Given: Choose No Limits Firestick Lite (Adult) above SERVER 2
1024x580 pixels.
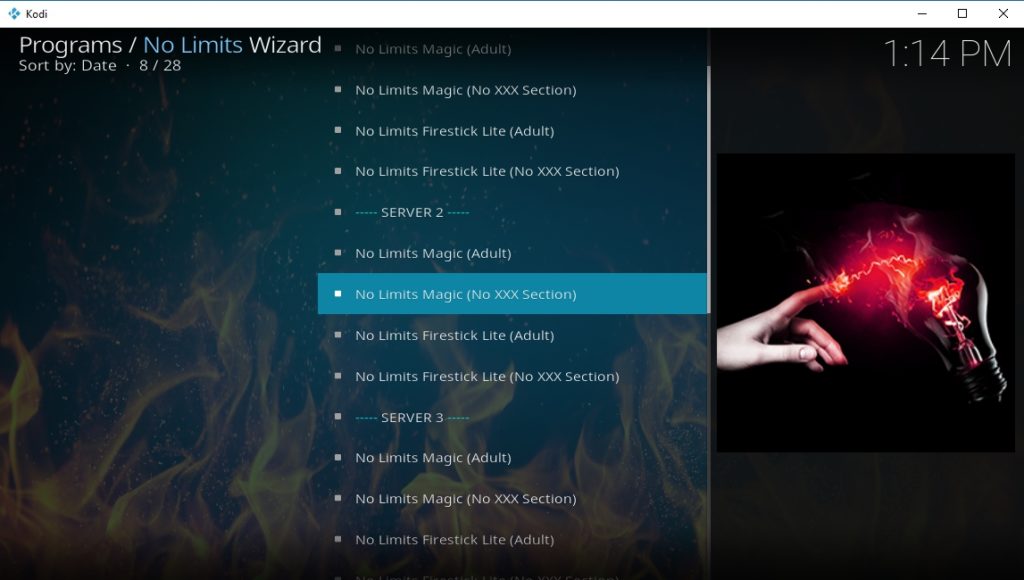Looking at the screenshot, I should click(512, 131).
